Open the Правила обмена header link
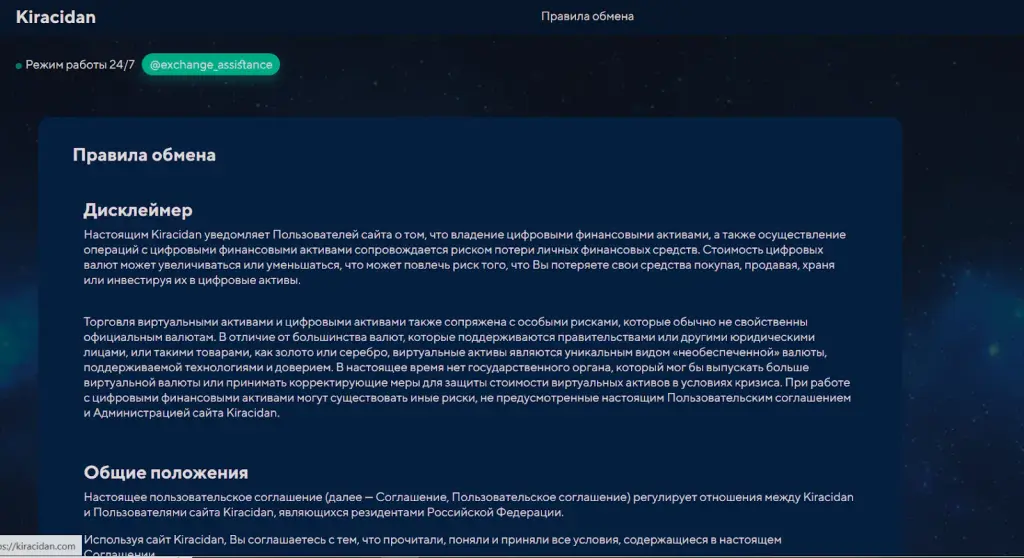The image size is (1024, 558). pos(587,16)
